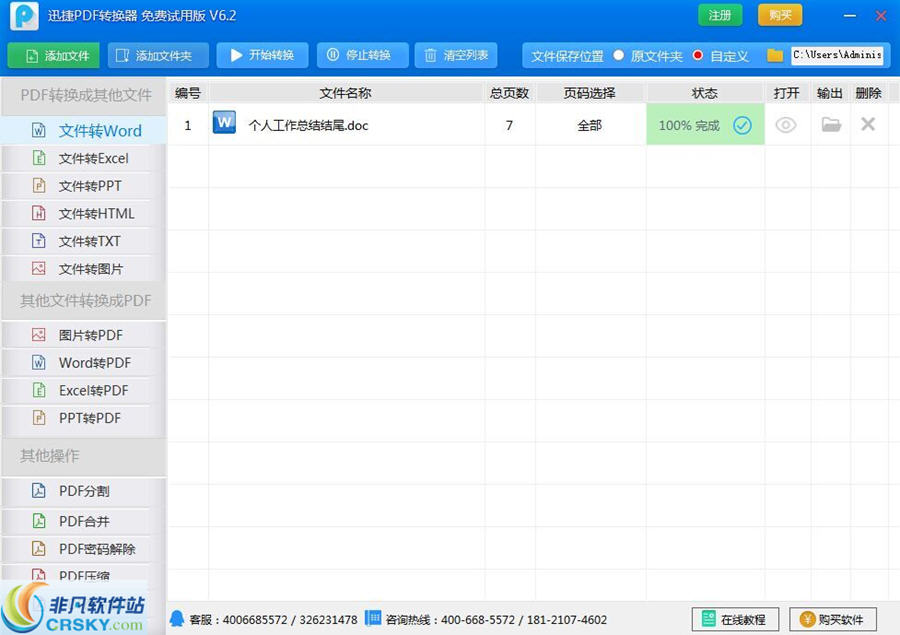Viewport: 900px width, 635px height.
Task: Select the 原文件夹 radio option
Action: point(618,56)
